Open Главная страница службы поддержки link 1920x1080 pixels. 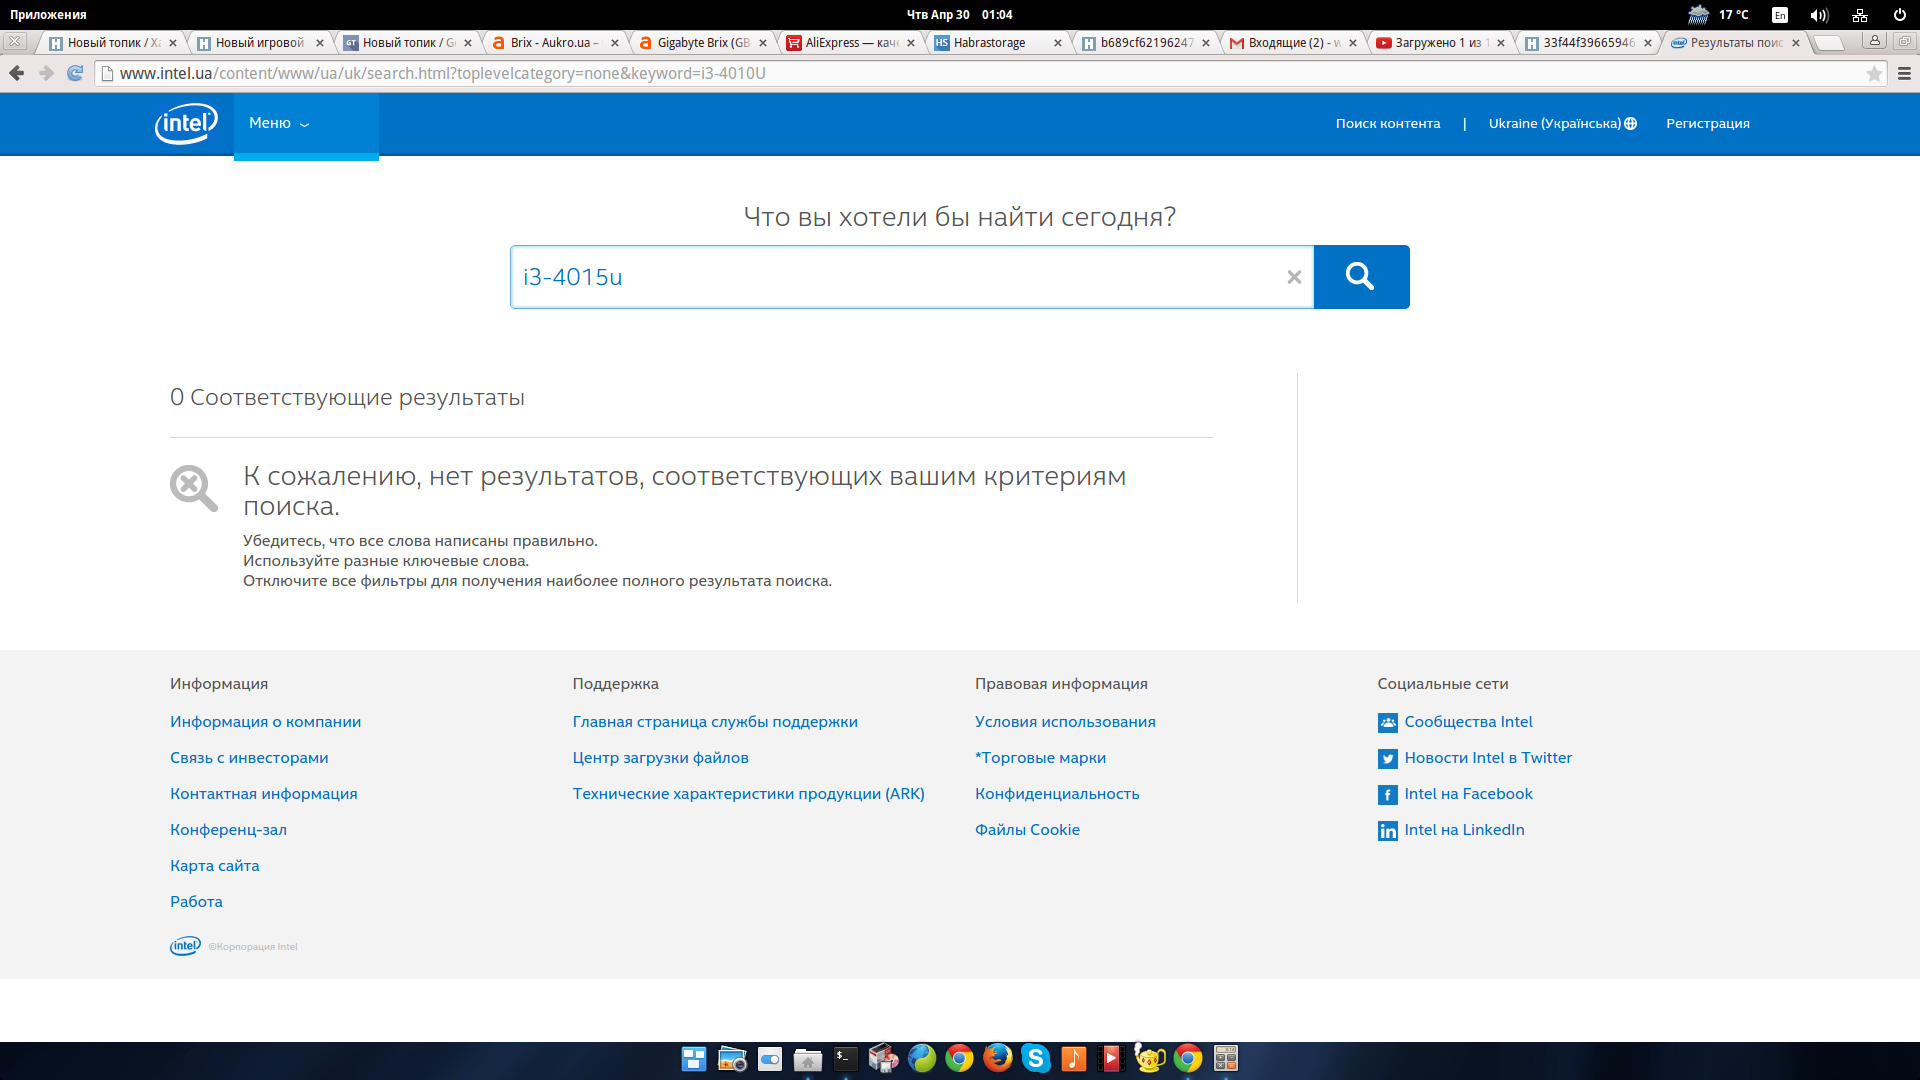pyautogui.click(x=715, y=722)
